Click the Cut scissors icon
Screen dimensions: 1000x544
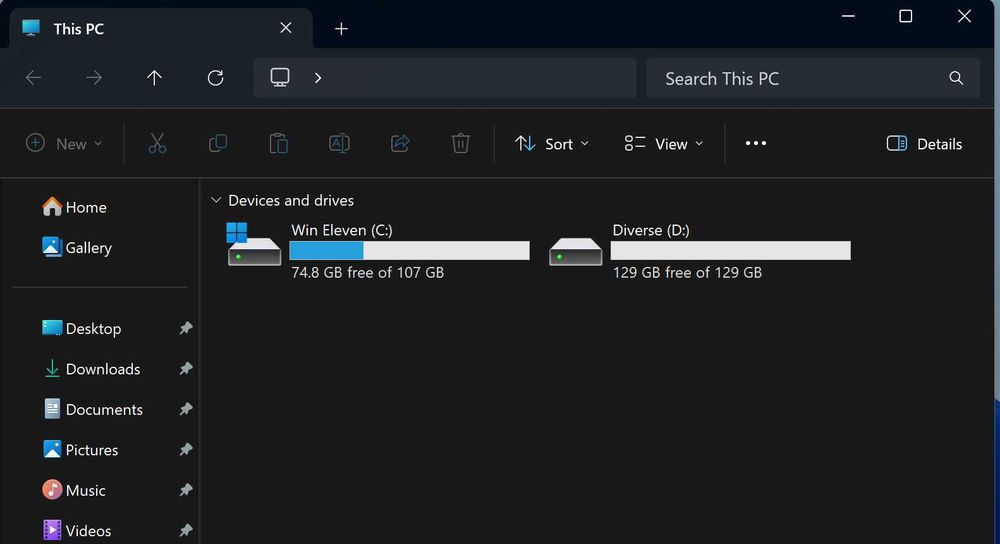[x=157, y=143]
